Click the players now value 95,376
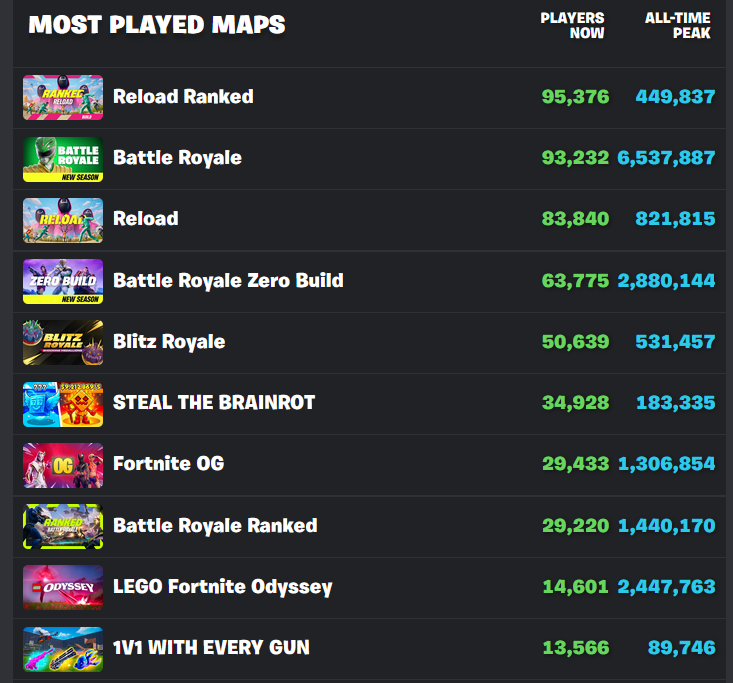733x683 pixels. tap(575, 97)
